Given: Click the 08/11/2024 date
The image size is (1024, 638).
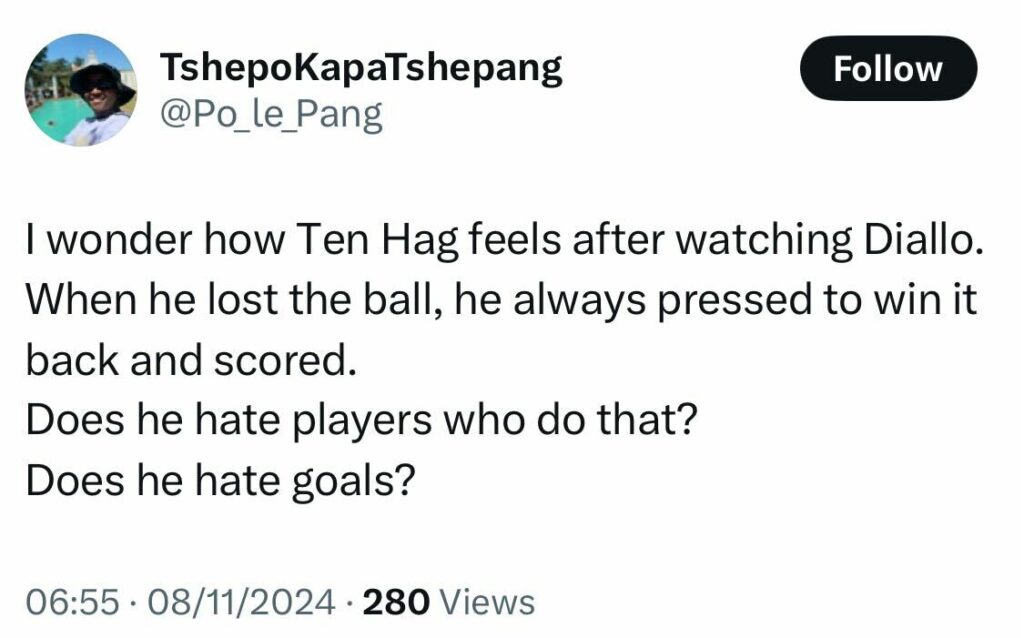Looking at the screenshot, I should (239, 602).
